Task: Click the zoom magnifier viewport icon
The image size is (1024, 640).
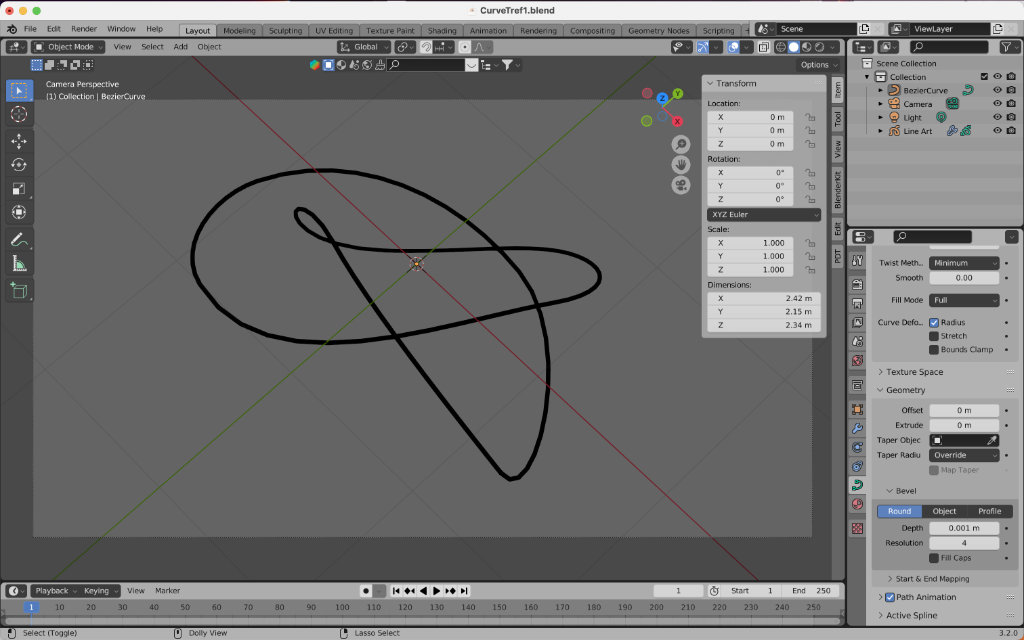Action: 681,144
